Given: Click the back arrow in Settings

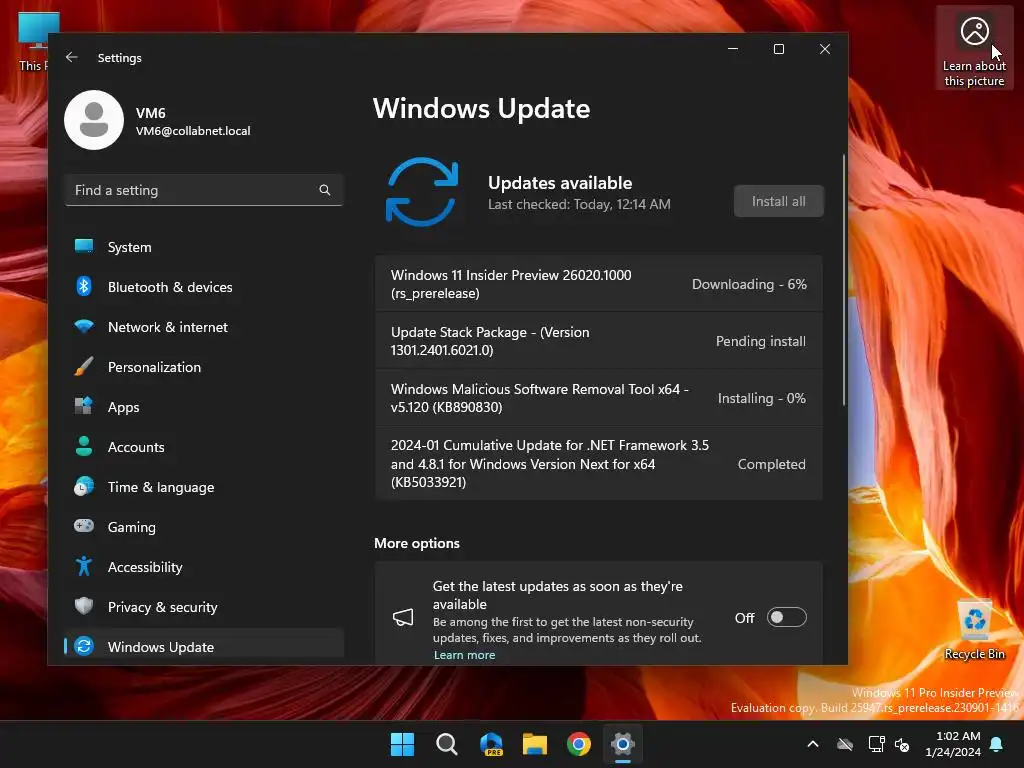Looking at the screenshot, I should 72,57.
